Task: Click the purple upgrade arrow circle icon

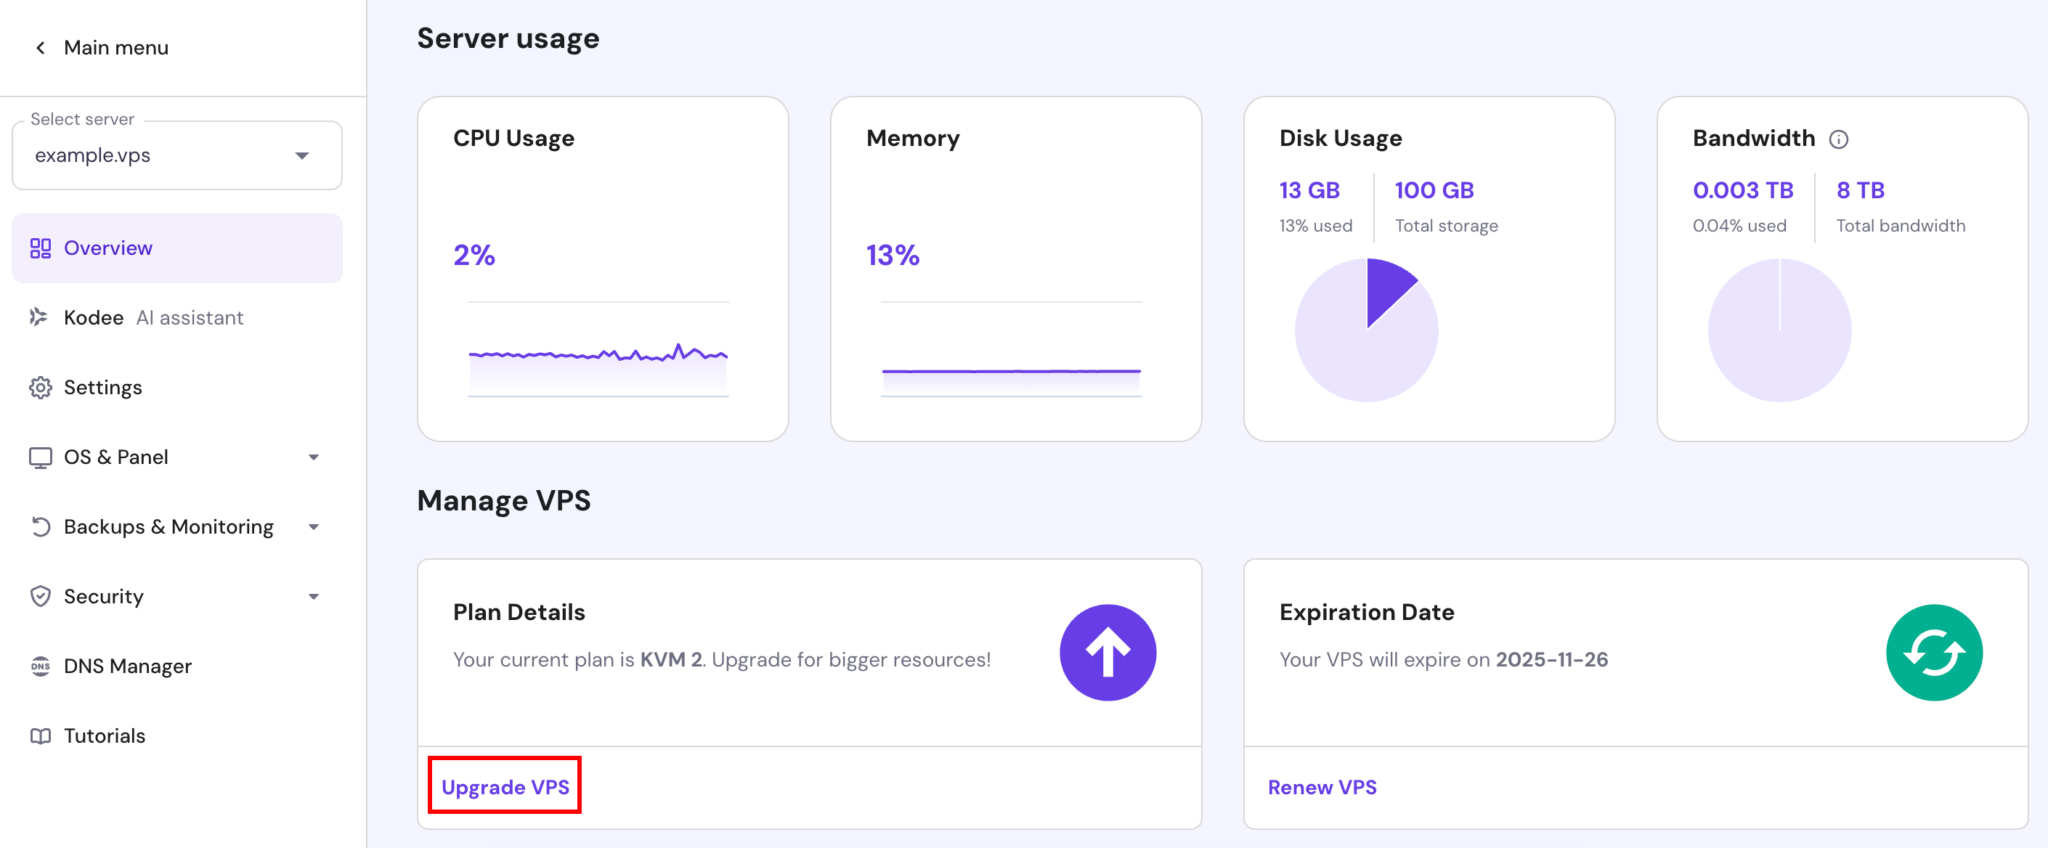Action: (1107, 652)
